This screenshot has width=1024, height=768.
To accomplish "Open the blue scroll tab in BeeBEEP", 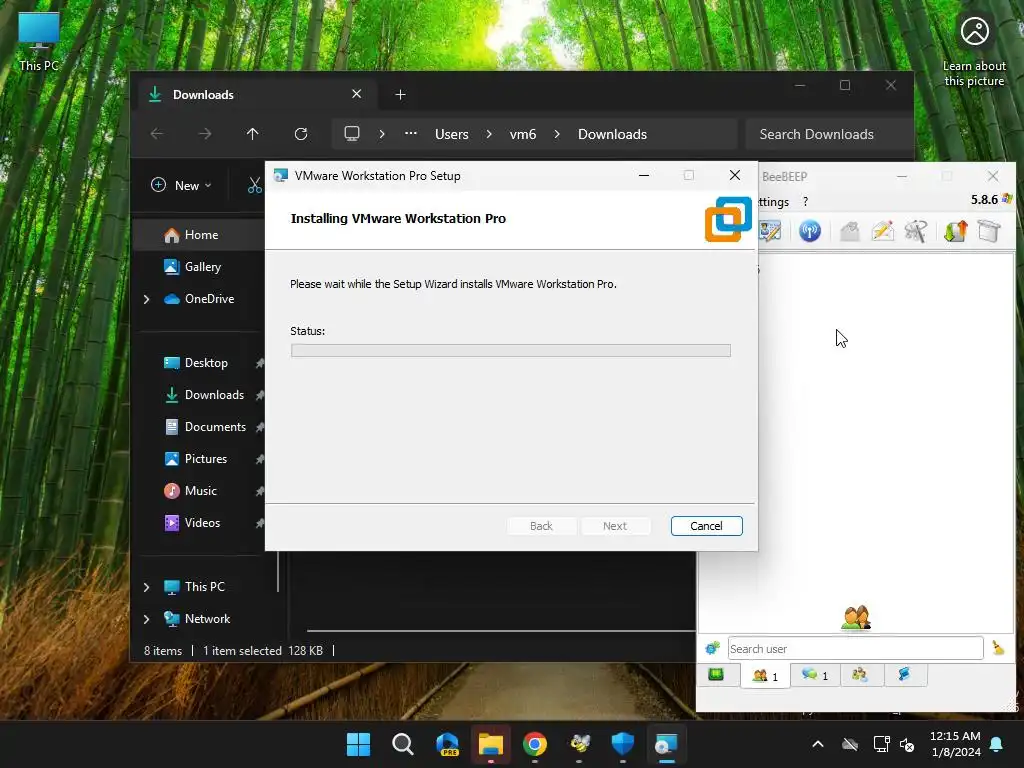I will tap(904, 675).
